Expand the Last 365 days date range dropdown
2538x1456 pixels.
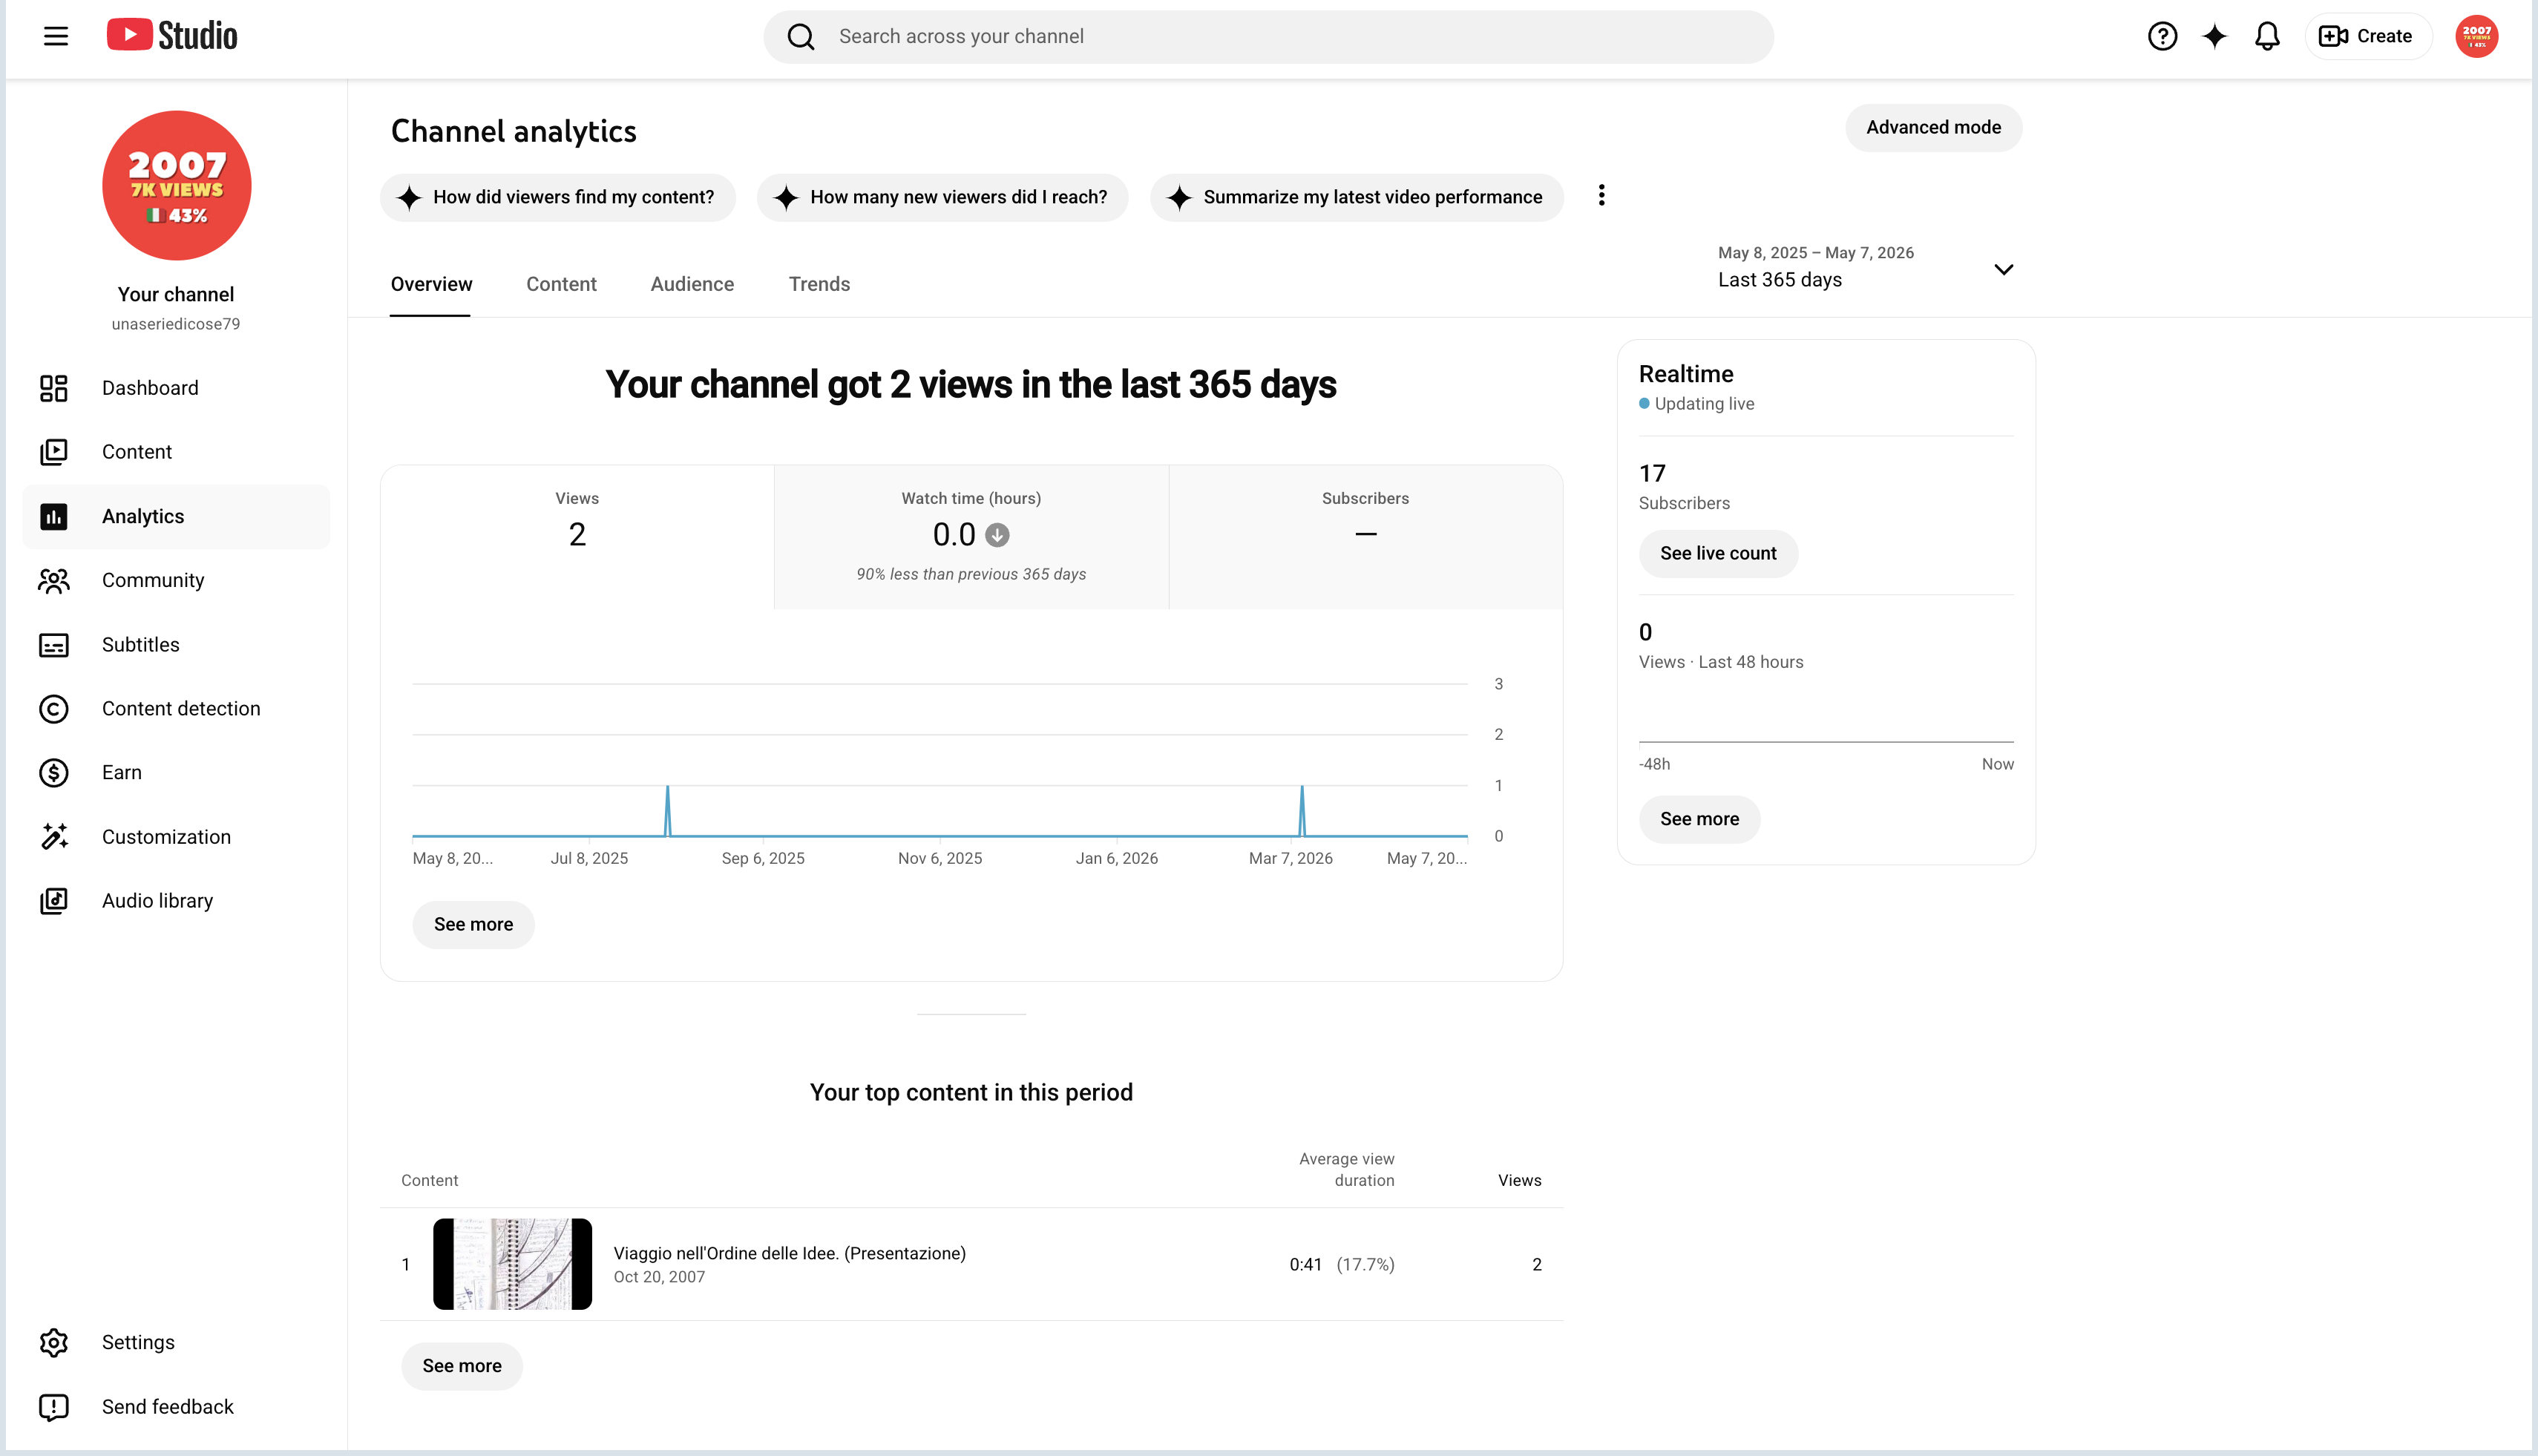(x=1866, y=268)
